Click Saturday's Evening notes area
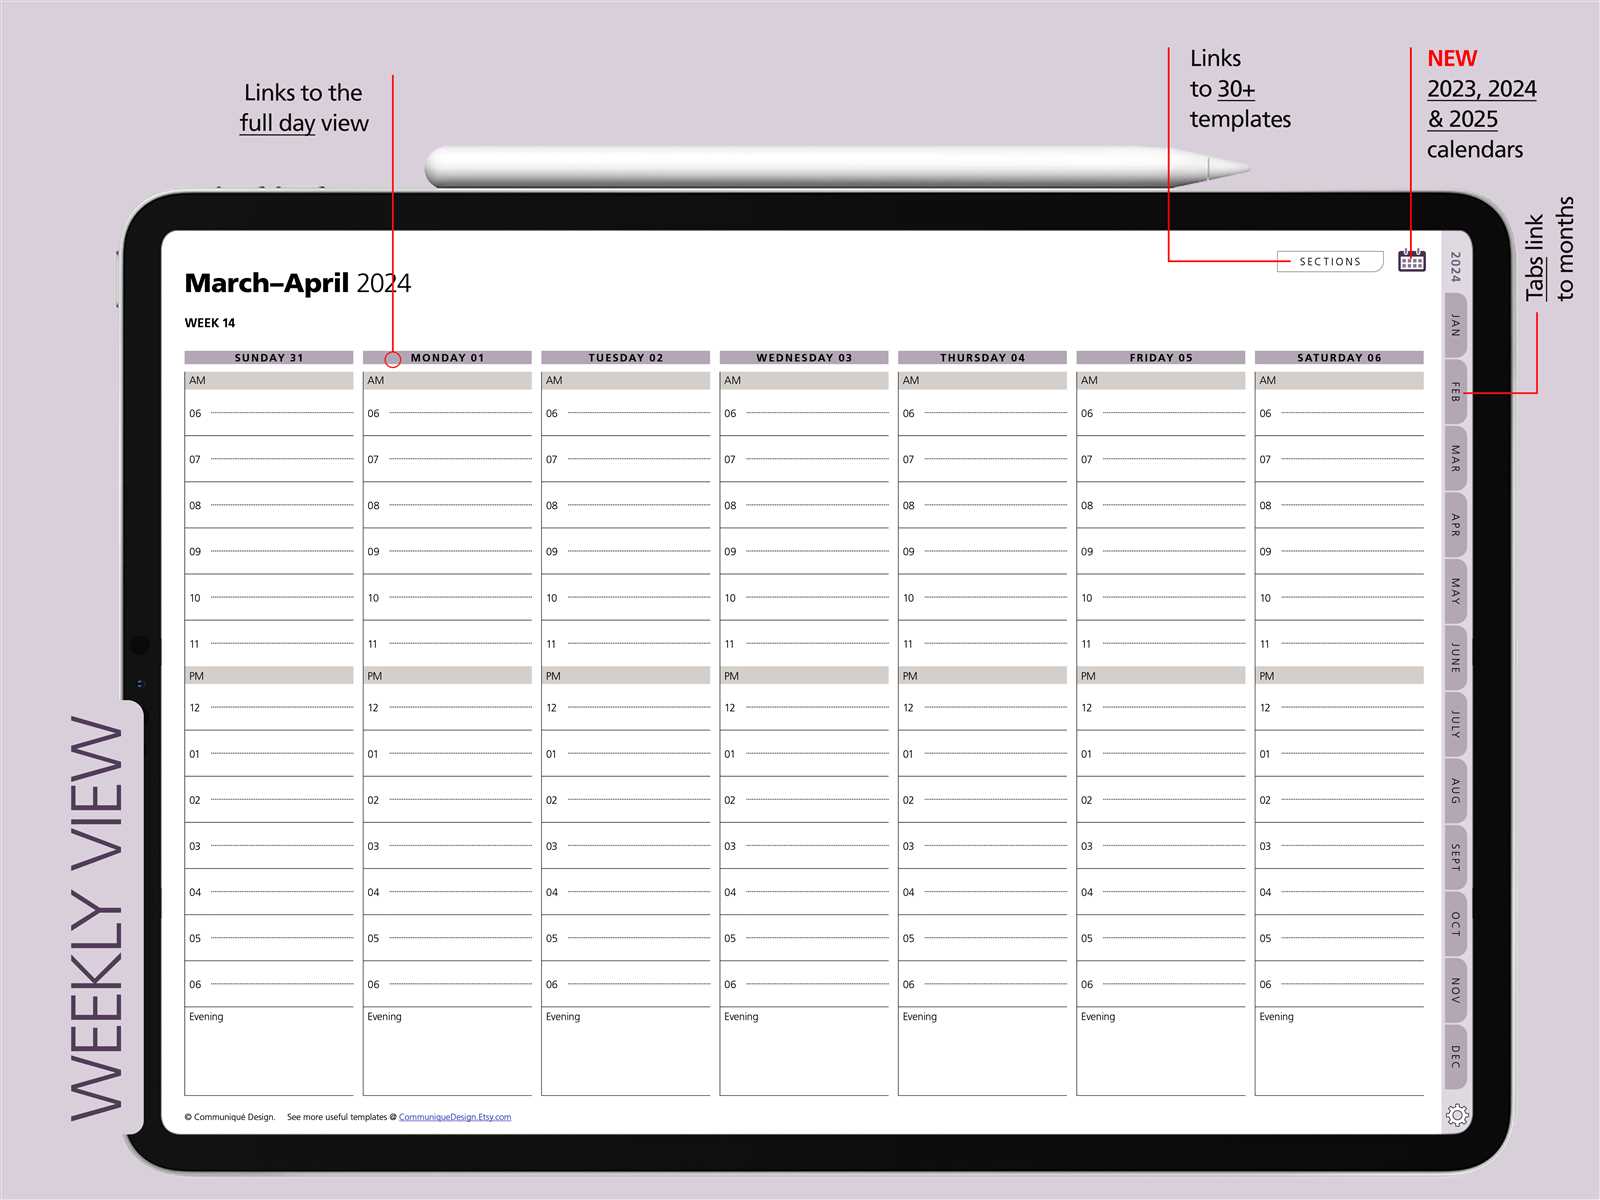1600x1200 pixels. [1339, 1051]
